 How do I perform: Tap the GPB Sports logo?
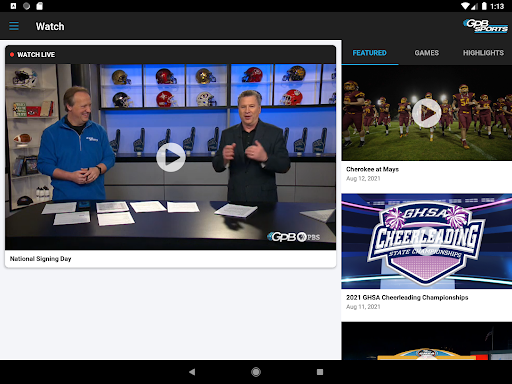(x=485, y=26)
